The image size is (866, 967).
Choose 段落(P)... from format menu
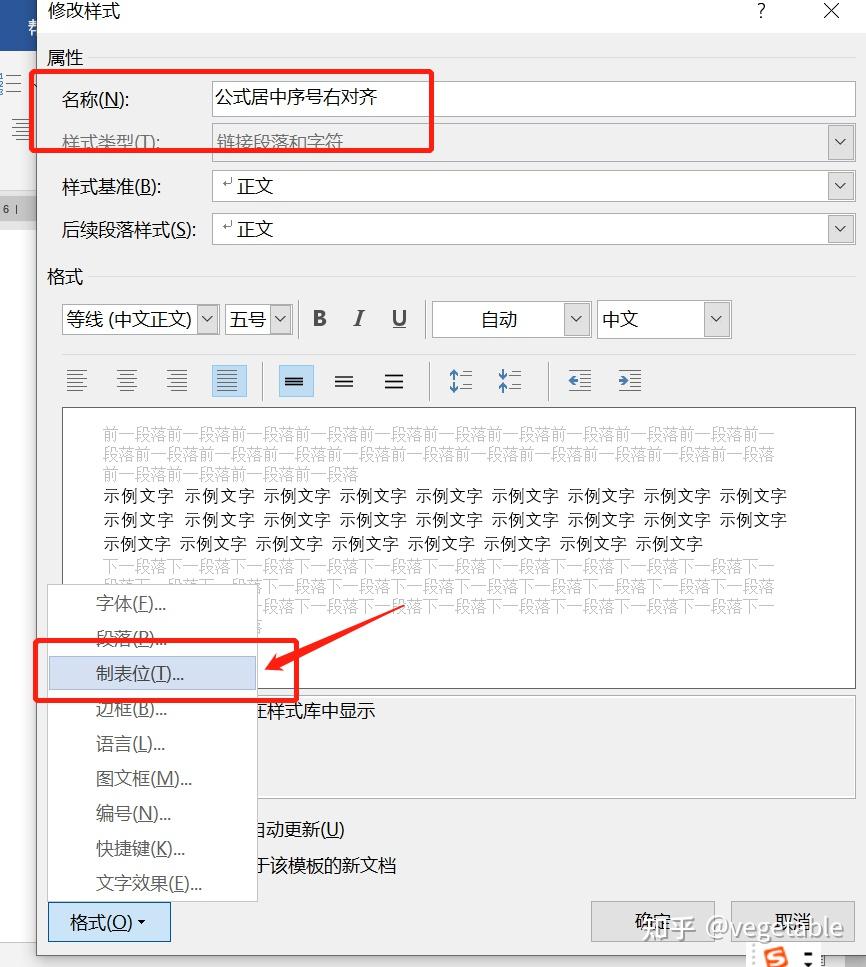[152, 638]
